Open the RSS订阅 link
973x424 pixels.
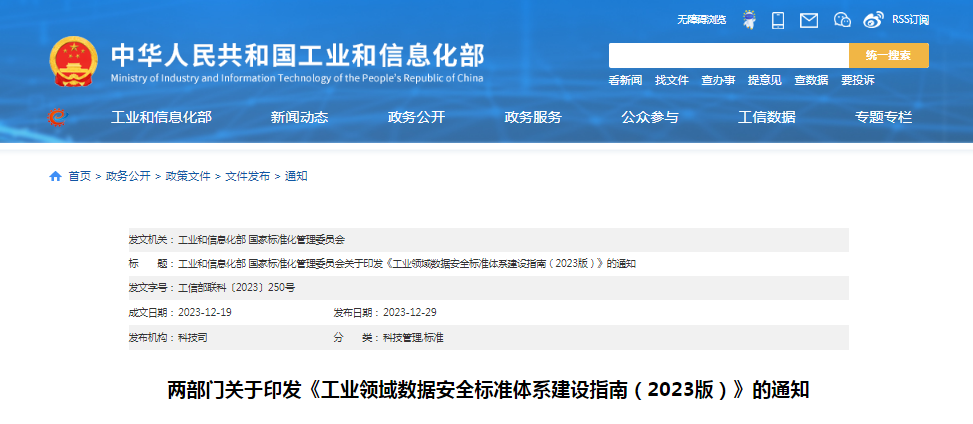(x=910, y=20)
